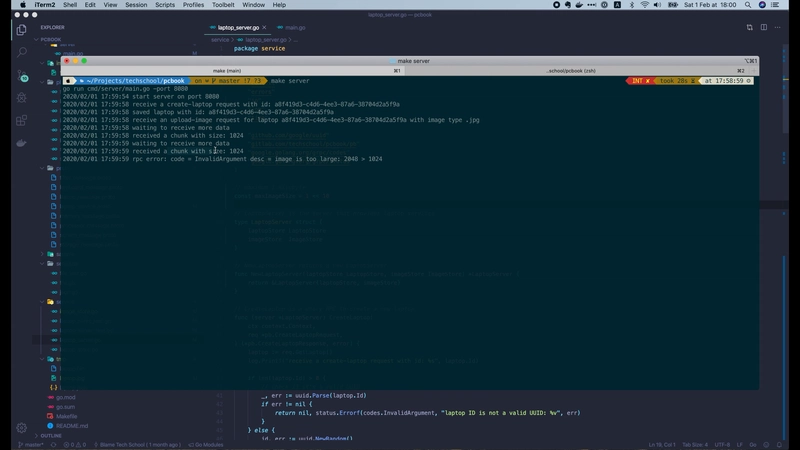Switch to the main.go editor tab
800x450 pixels.
tap(291, 28)
